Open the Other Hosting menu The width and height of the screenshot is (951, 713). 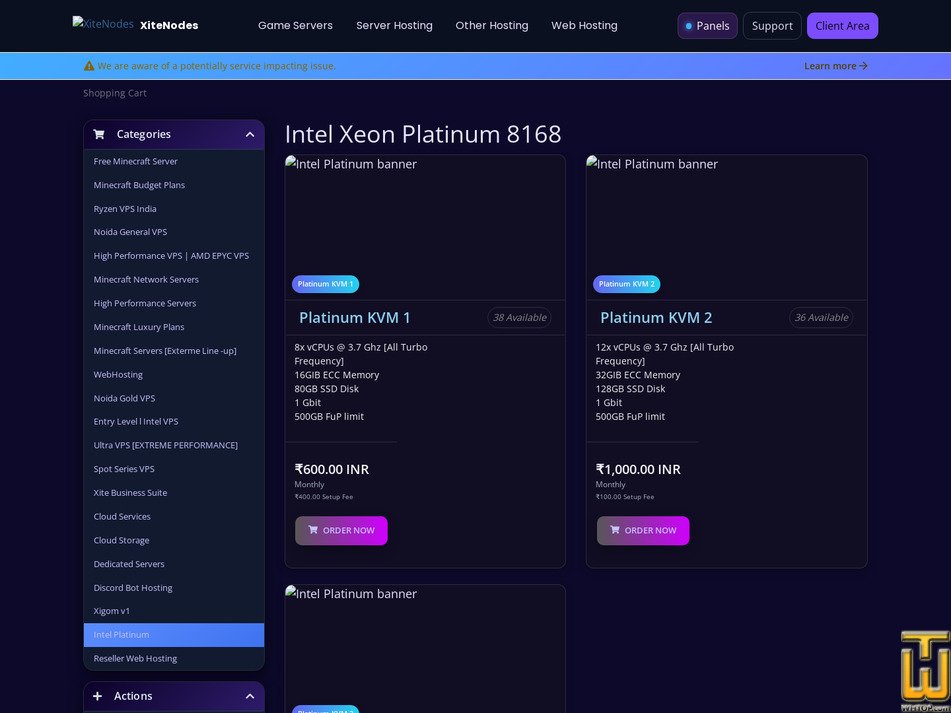pyautogui.click(x=492, y=25)
